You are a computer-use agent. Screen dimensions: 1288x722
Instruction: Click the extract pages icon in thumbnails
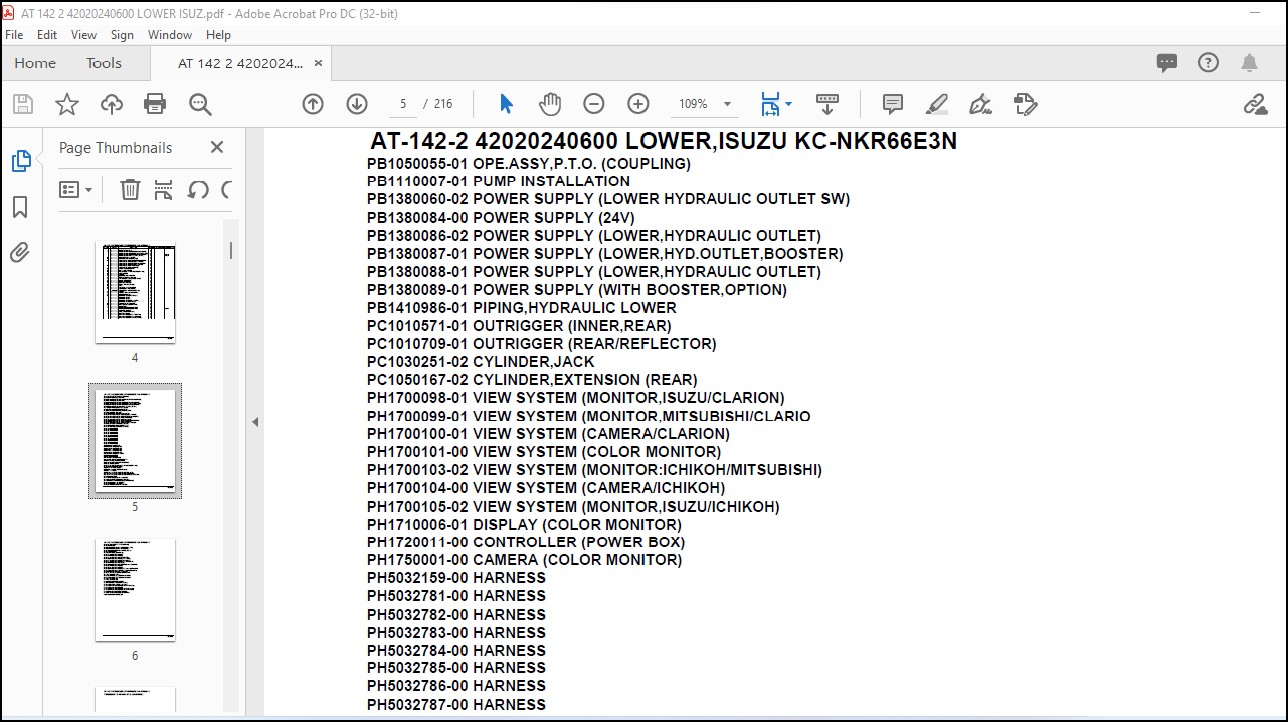click(164, 189)
